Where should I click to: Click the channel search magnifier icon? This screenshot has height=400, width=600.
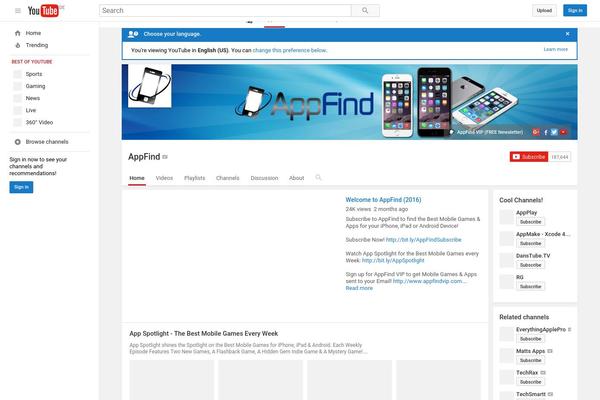click(x=318, y=178)
